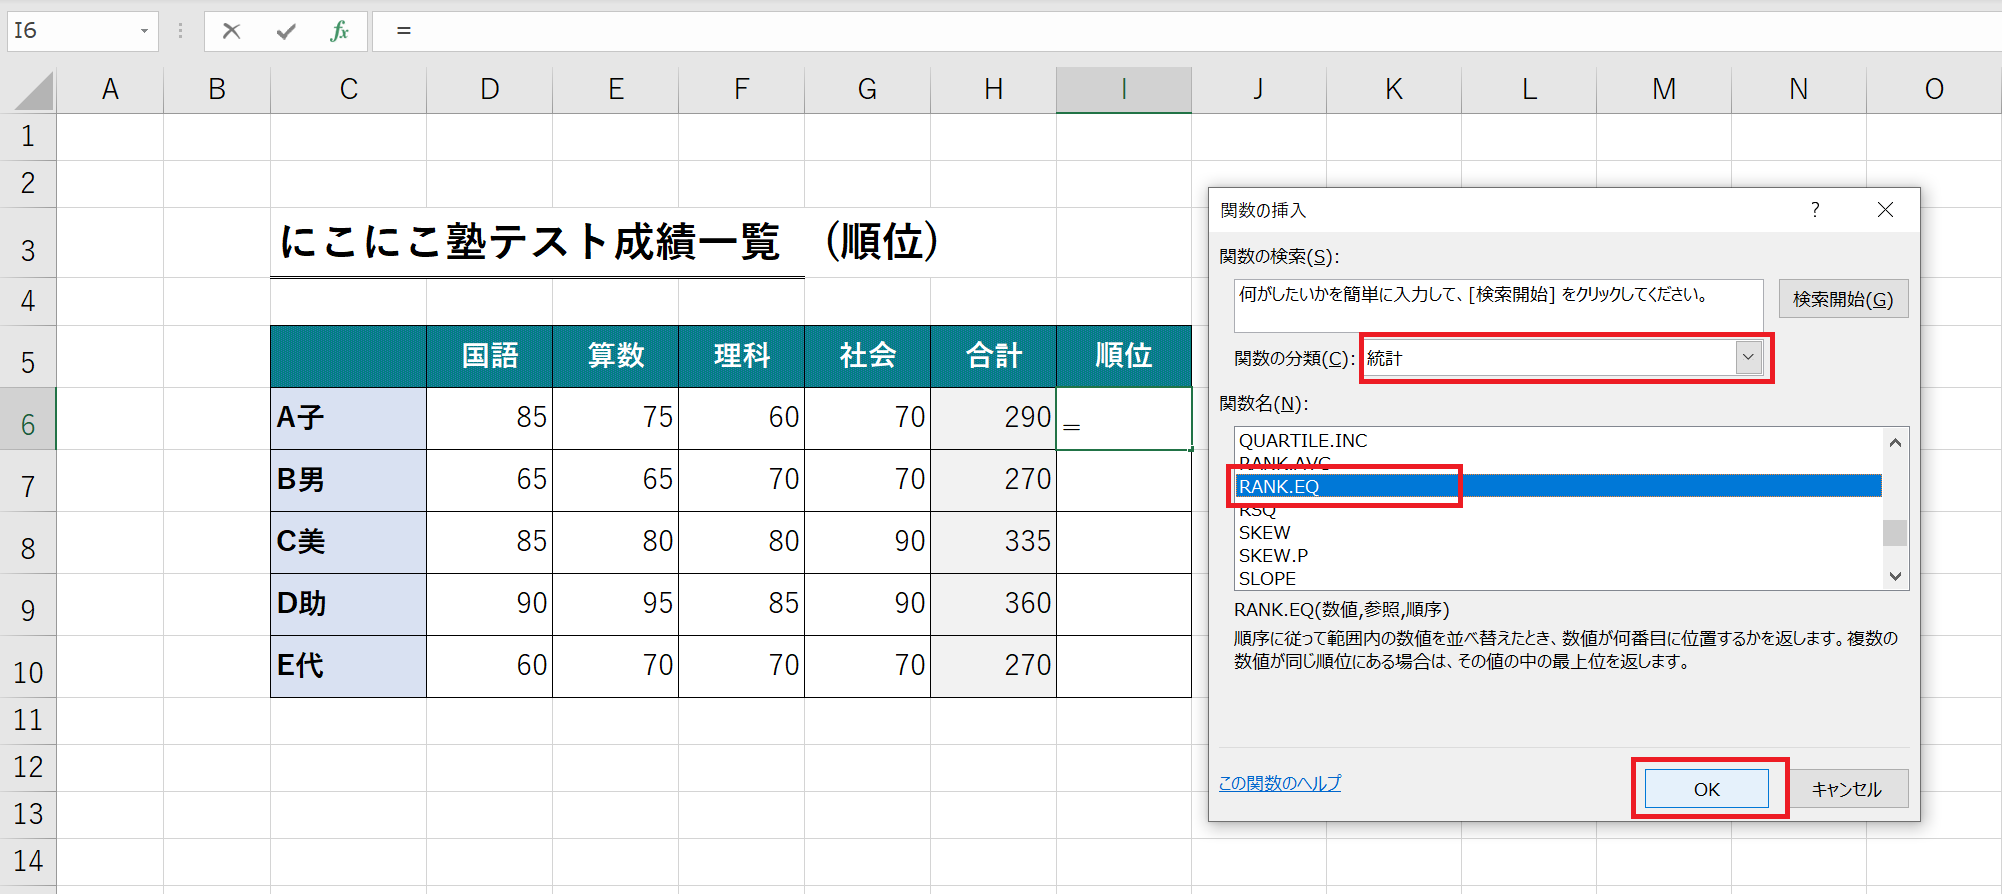Click the Name Box showing I6

tap(70, 31)
